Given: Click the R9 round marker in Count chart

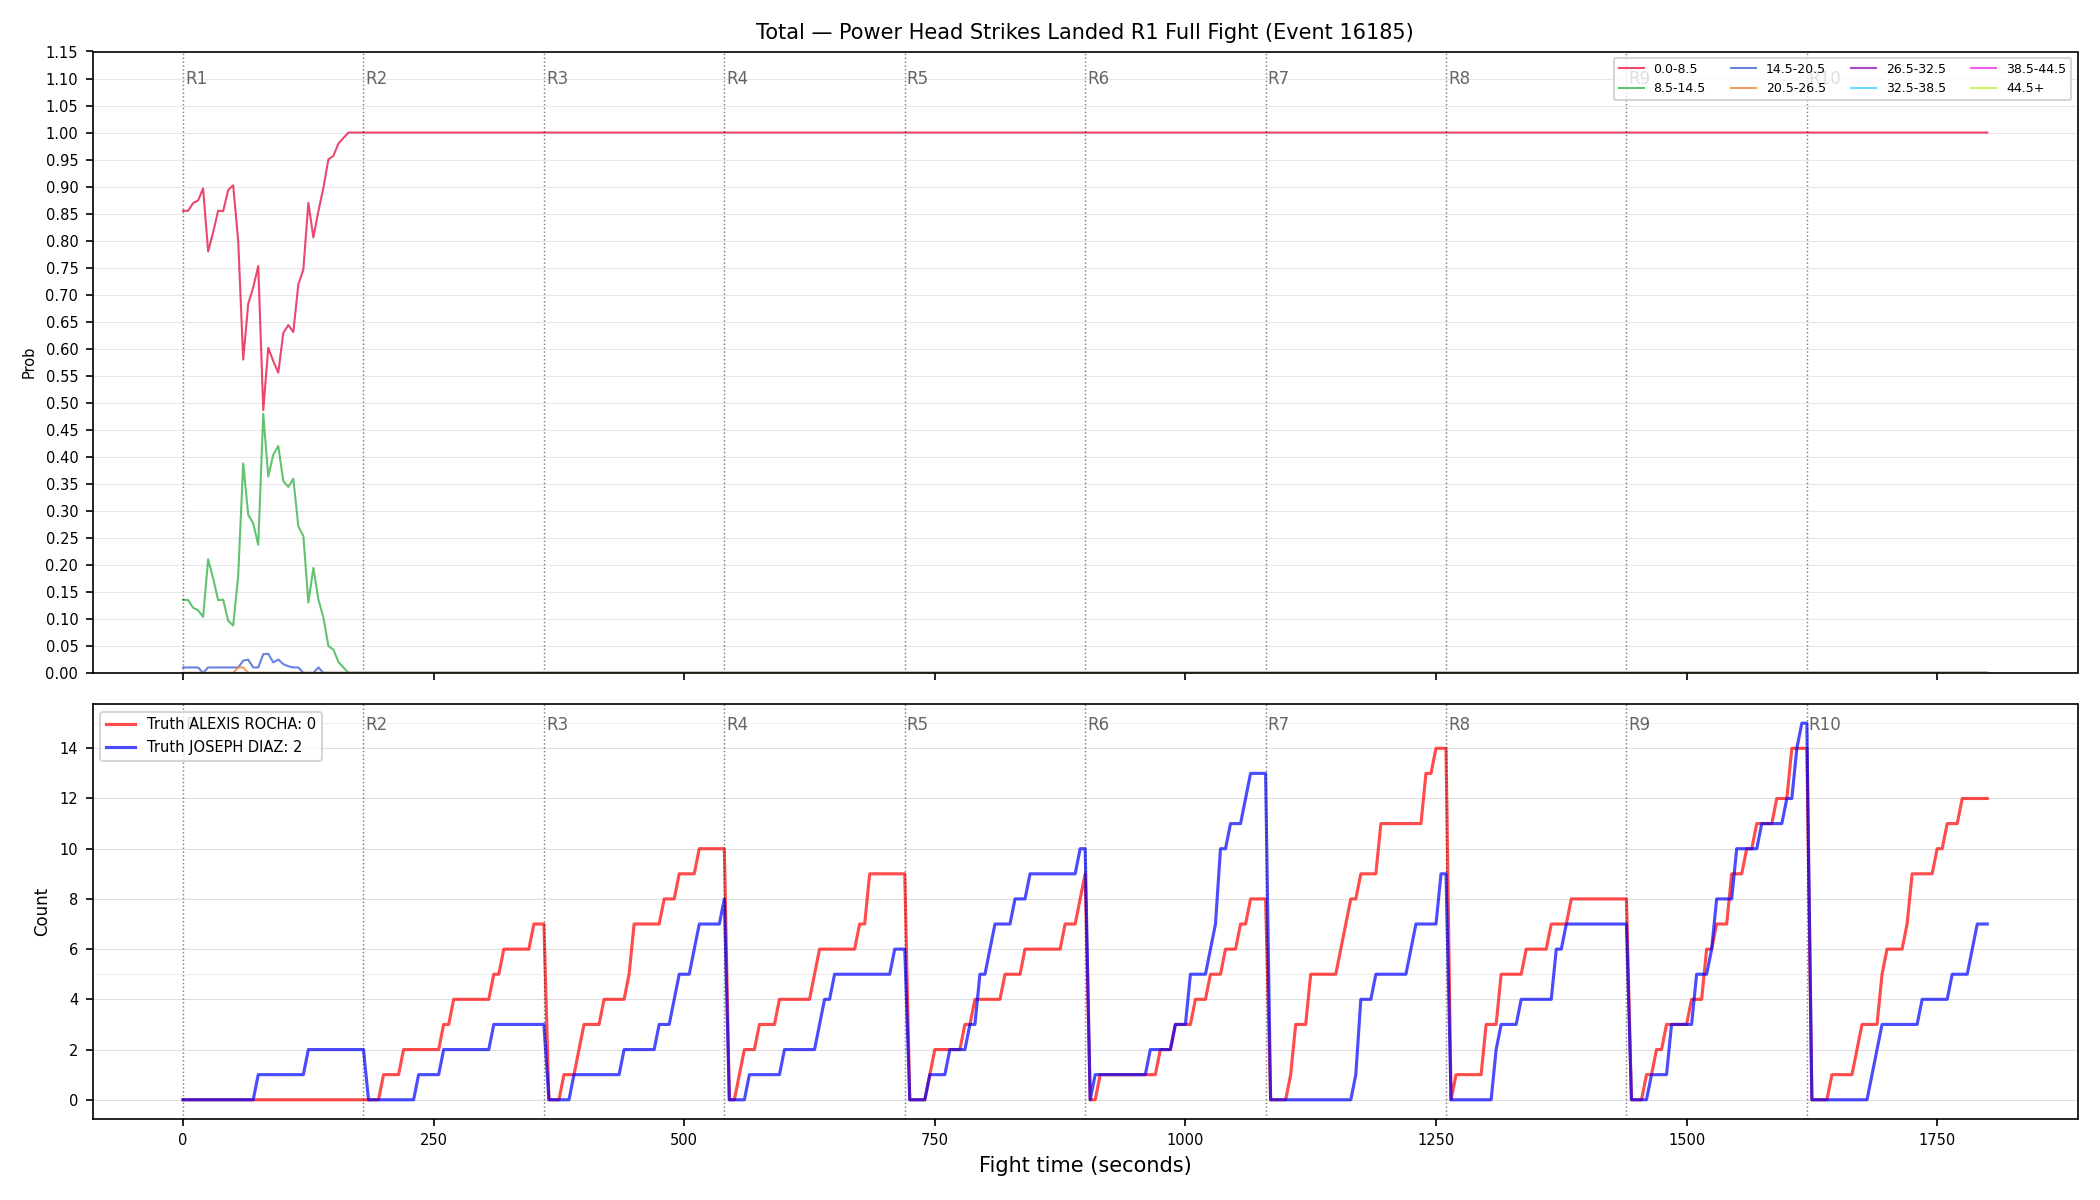Looking at the screenshot, I should coord(1639,724).
